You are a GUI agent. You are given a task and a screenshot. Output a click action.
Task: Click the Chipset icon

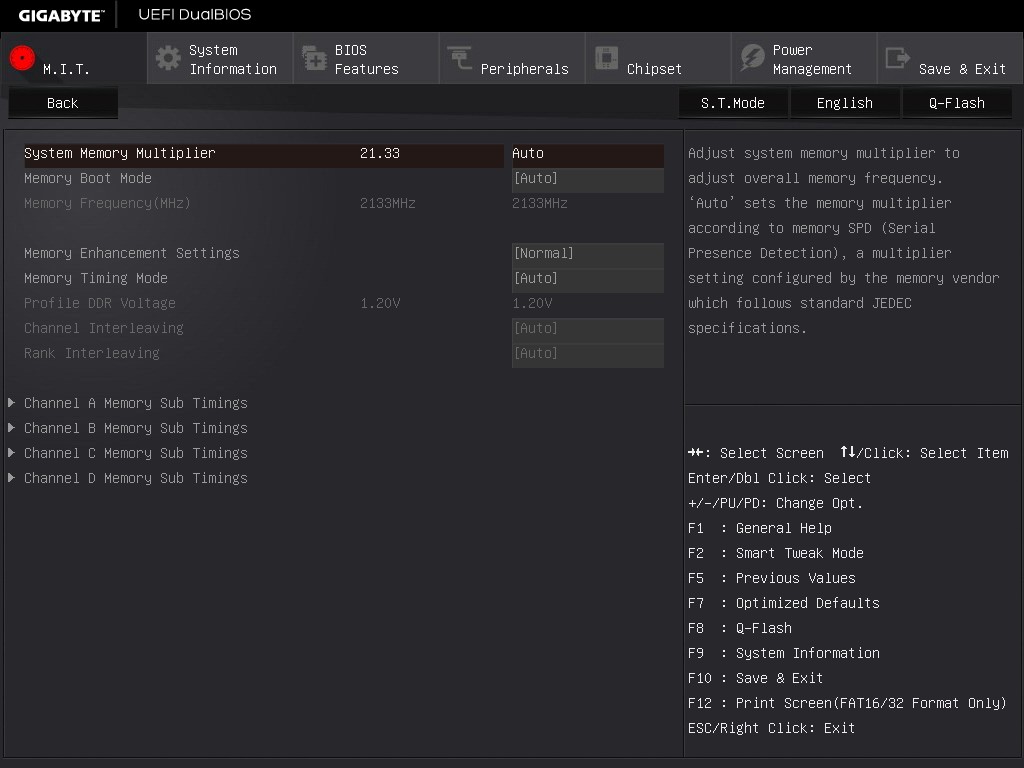tap(606, 57)
